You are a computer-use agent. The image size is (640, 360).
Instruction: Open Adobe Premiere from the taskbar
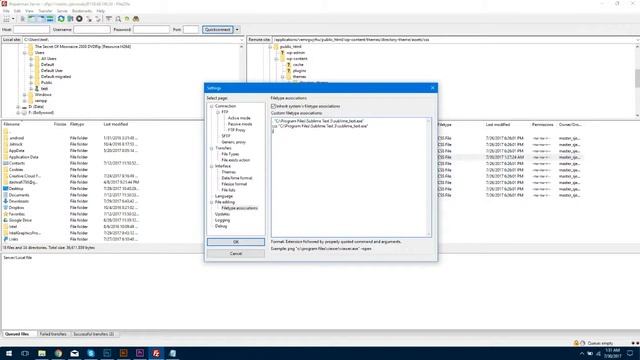pos(140,353)
